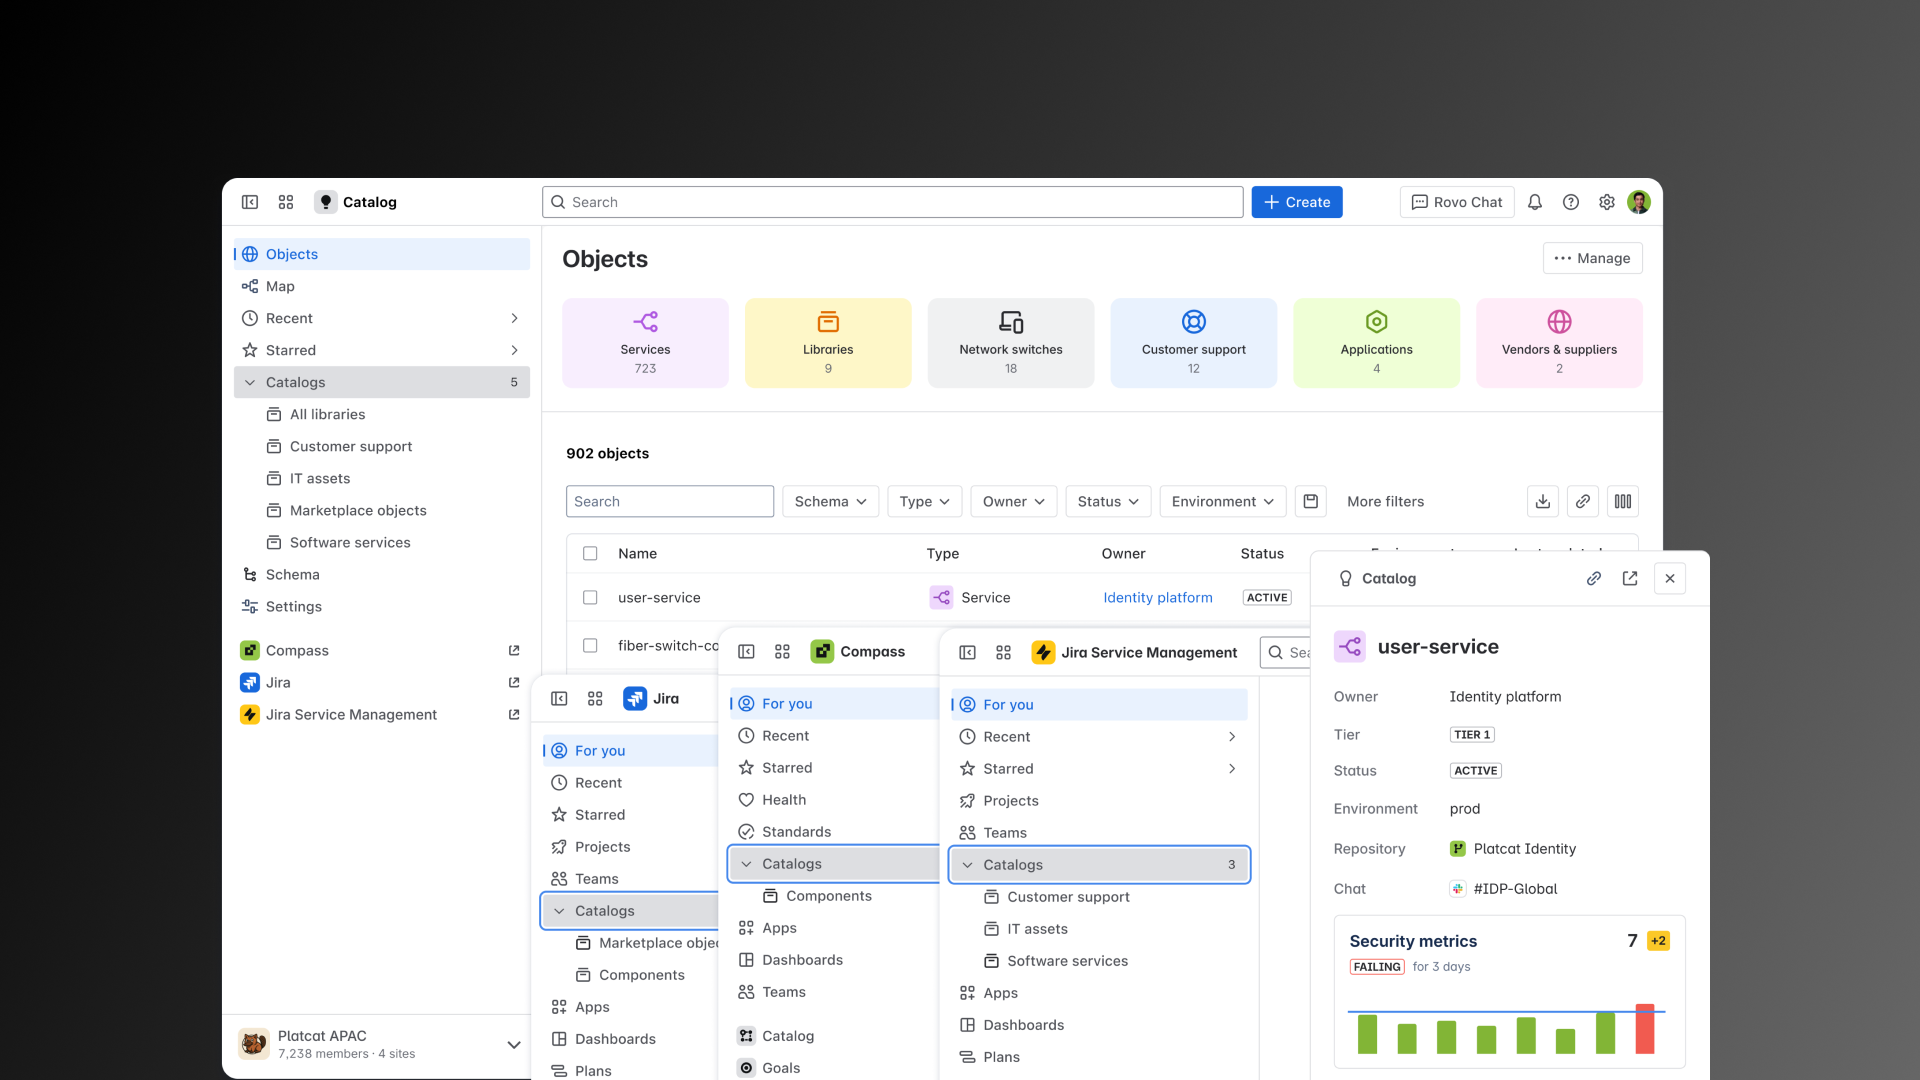The height and width of the screenshot is (1080, 1920).
Task: Open the help question mark icon
Action: (1571, 202)
